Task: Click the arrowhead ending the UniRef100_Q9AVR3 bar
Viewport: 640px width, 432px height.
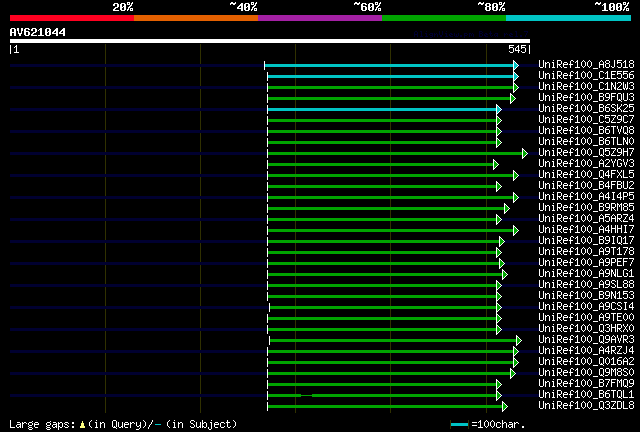Action: coord(519,340)
